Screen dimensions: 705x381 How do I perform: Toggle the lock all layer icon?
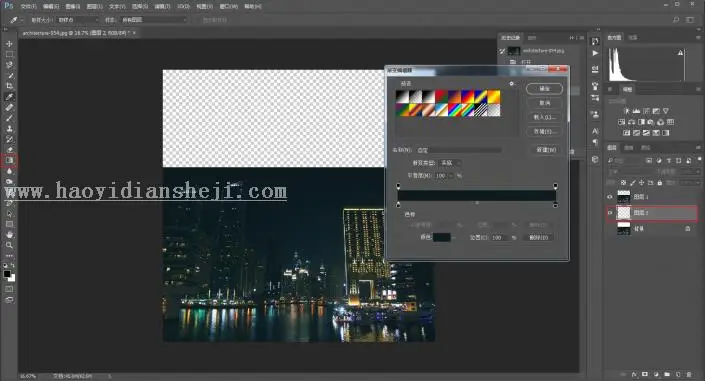click(660, 183)
